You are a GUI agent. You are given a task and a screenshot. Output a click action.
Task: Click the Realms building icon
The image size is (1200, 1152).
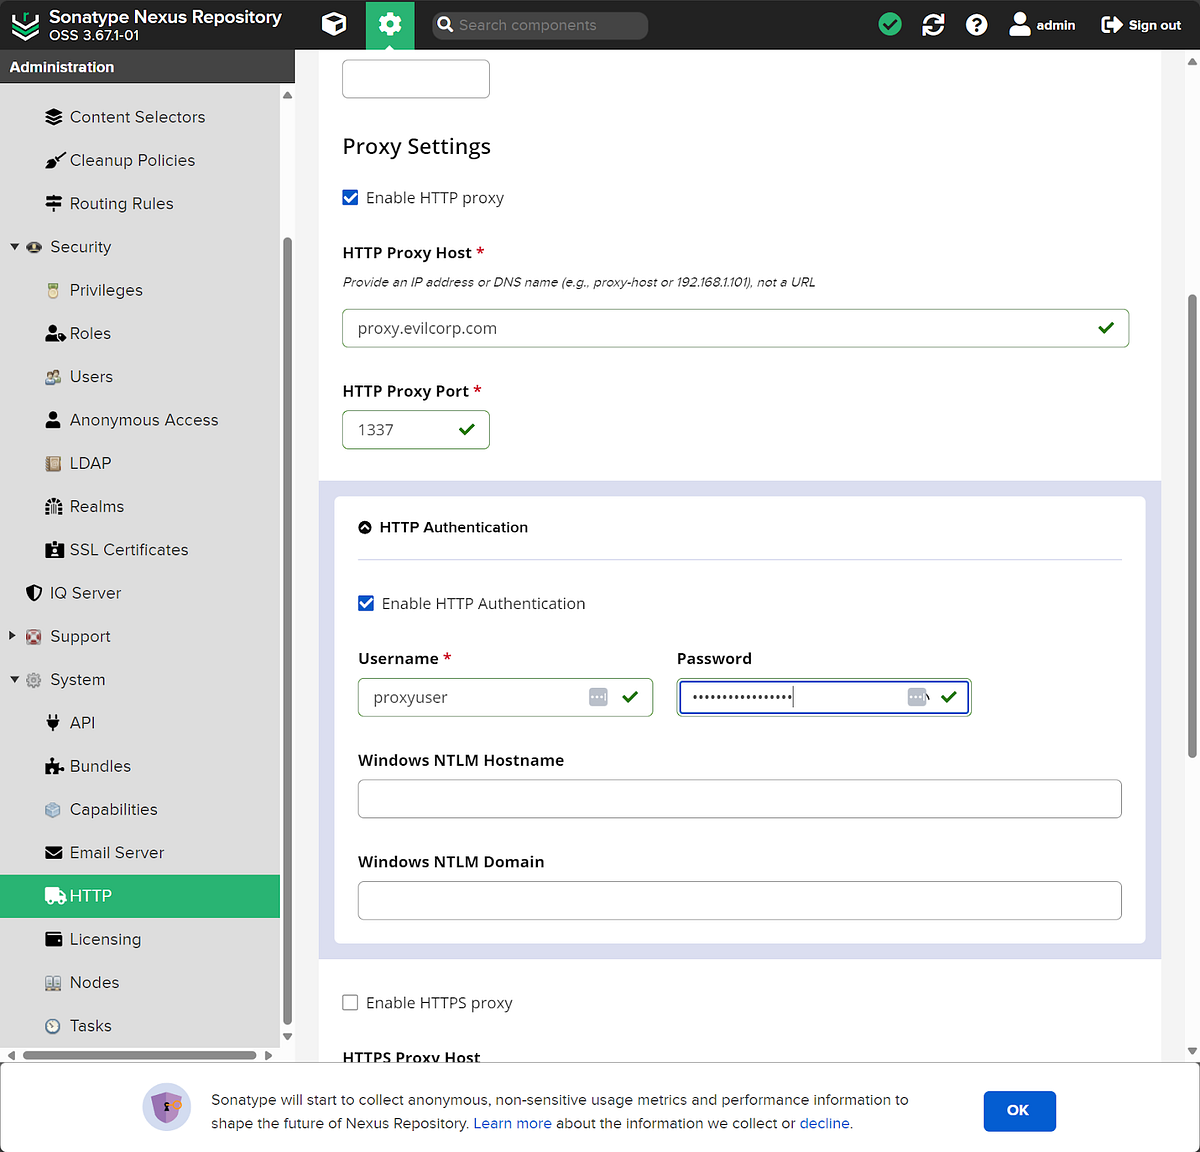coord(54,507)
